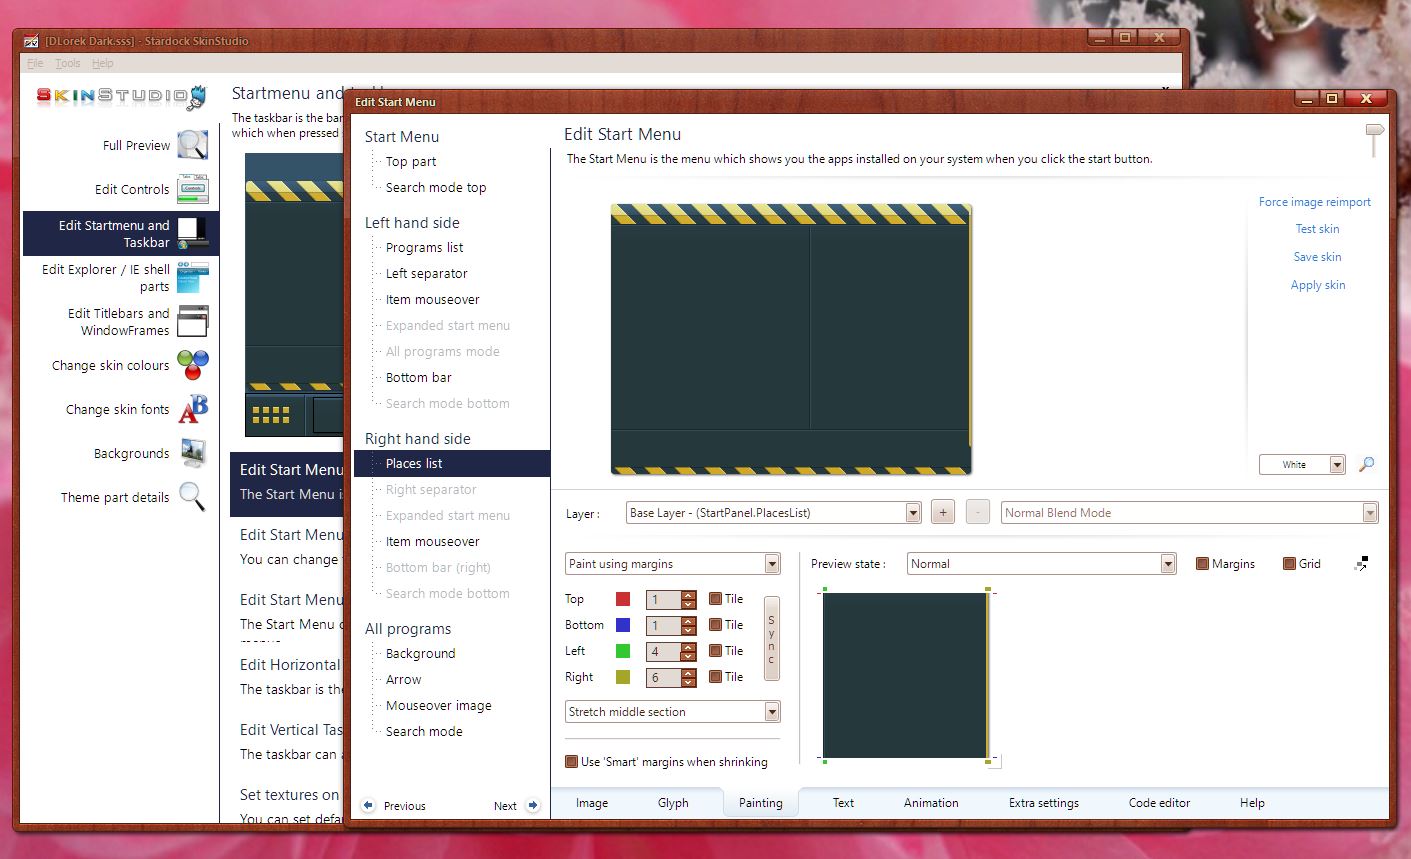The image size is (1411, 859).
Task: Open the Tools menu in SkinStudio window
Action: [x=68, y=63]
